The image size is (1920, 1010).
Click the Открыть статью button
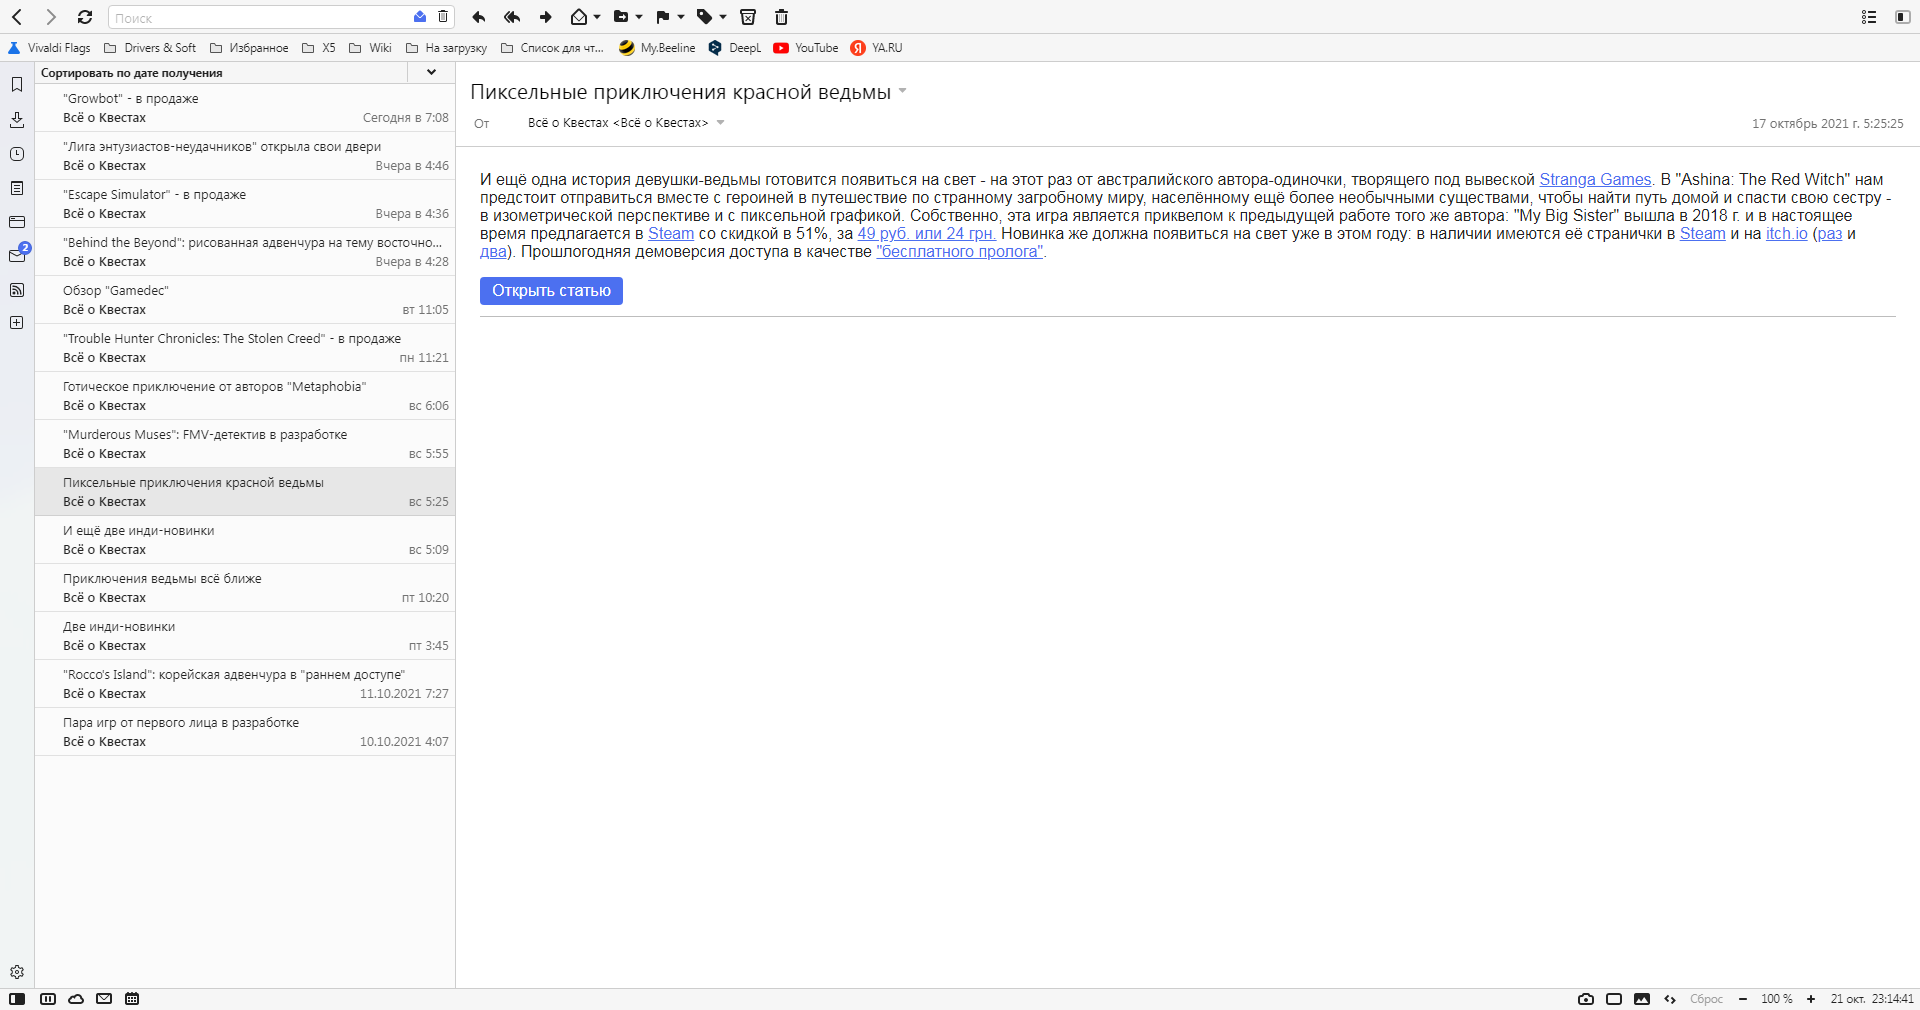pos(551,291)
